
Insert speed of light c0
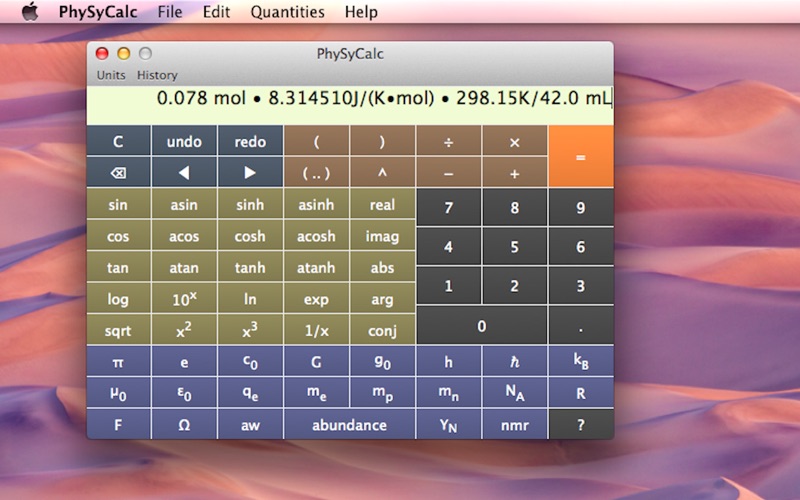point(250,362)
